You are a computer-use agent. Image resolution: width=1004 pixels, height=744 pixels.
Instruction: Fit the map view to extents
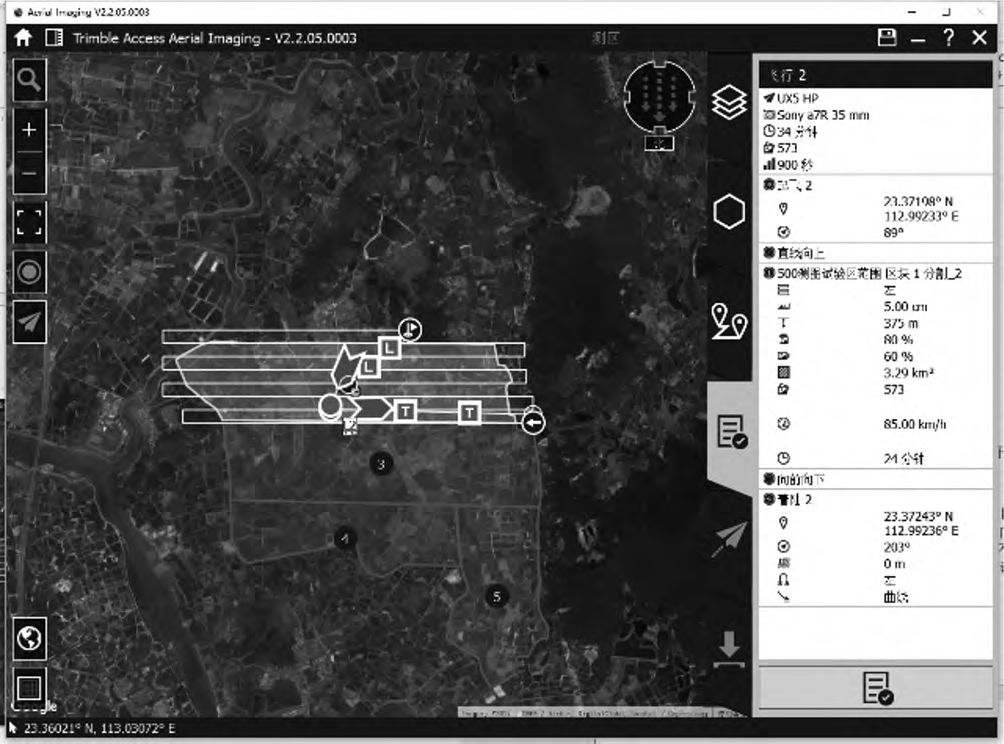(x=29, y=222)
